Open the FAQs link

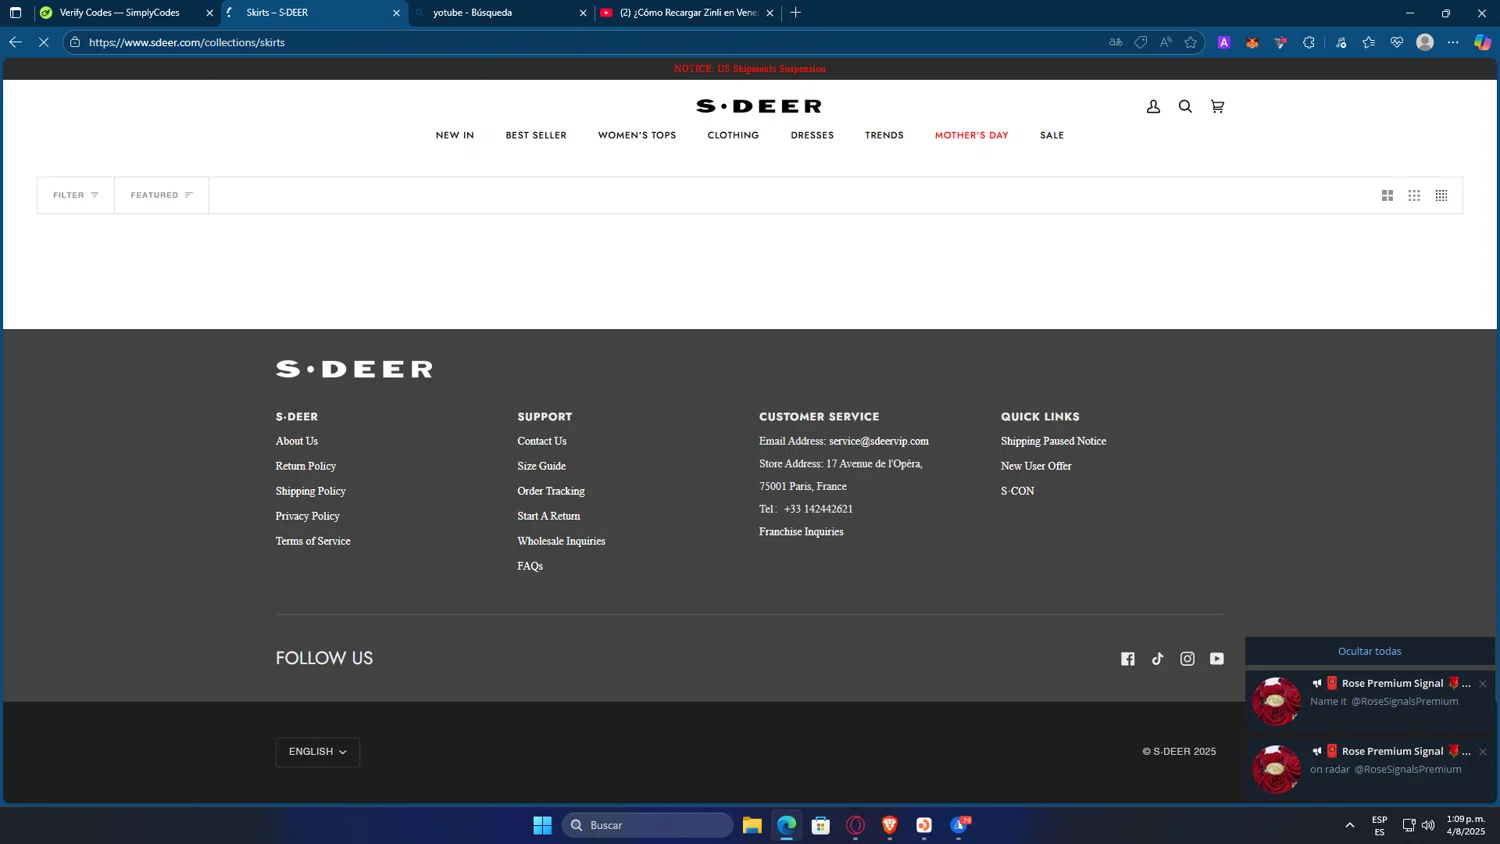(x=530, y=566)
